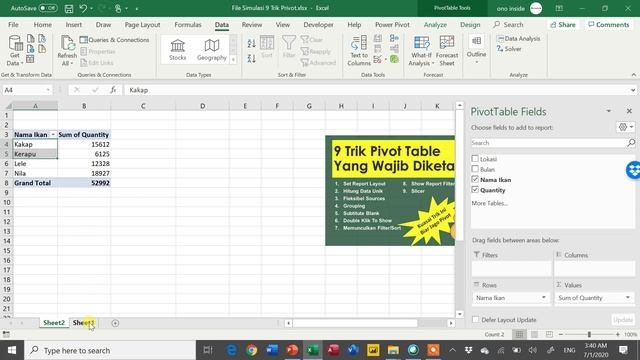Open Nama Ikan filter dropdown in A3

pyautogui.click(x=53, y=135)
